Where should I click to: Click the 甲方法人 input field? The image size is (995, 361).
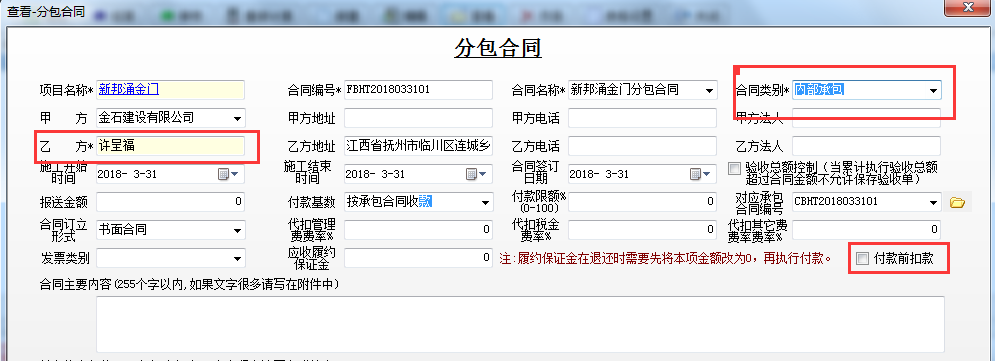click(867, 118)
